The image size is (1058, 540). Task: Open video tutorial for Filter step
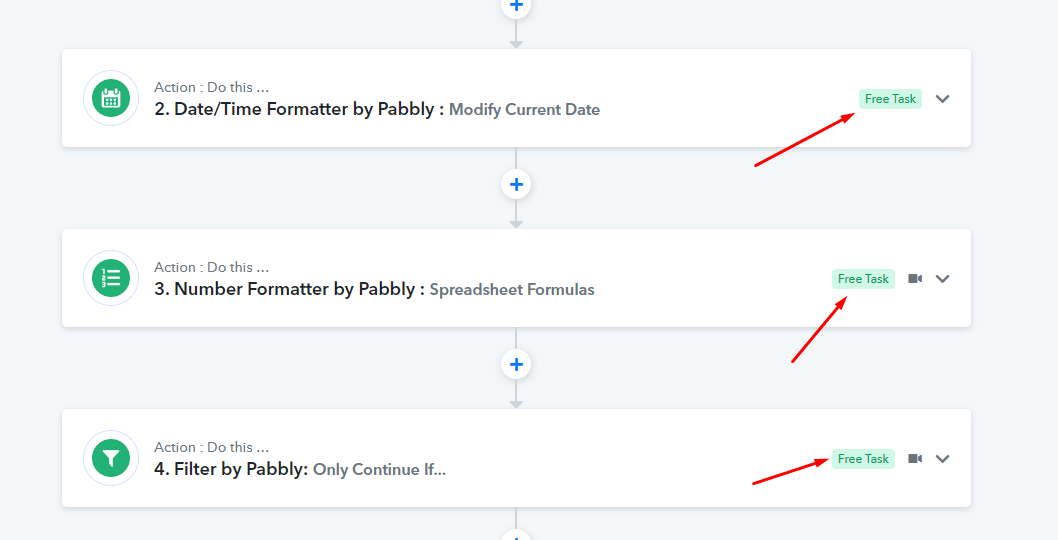pos(915,459)
